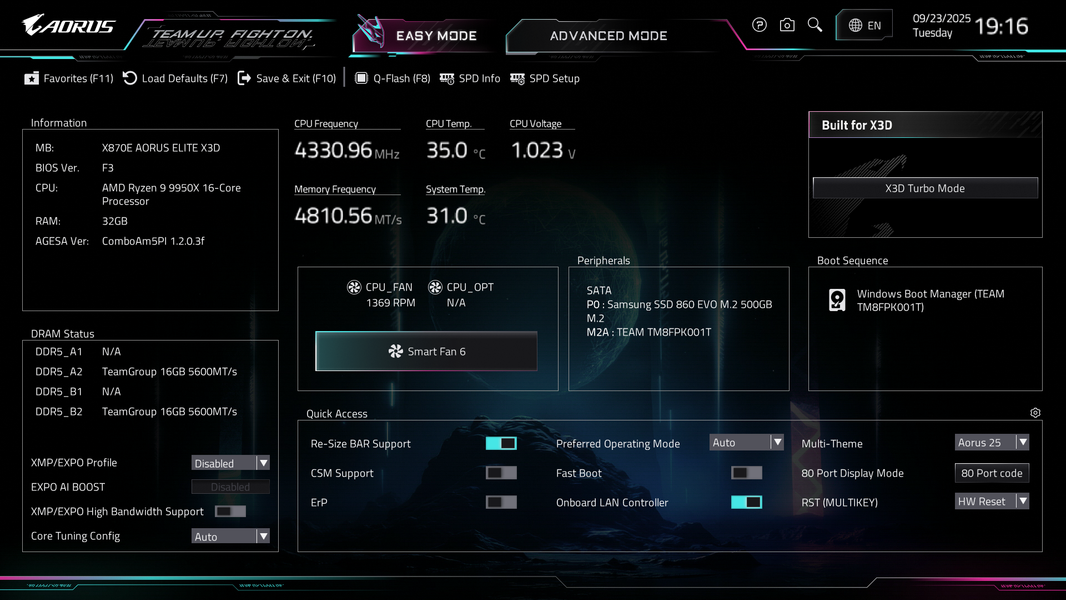This screenshot has height=600, width=1066.
Task: Open Quick Access settings gear
Action: [x=1035, y=412]
